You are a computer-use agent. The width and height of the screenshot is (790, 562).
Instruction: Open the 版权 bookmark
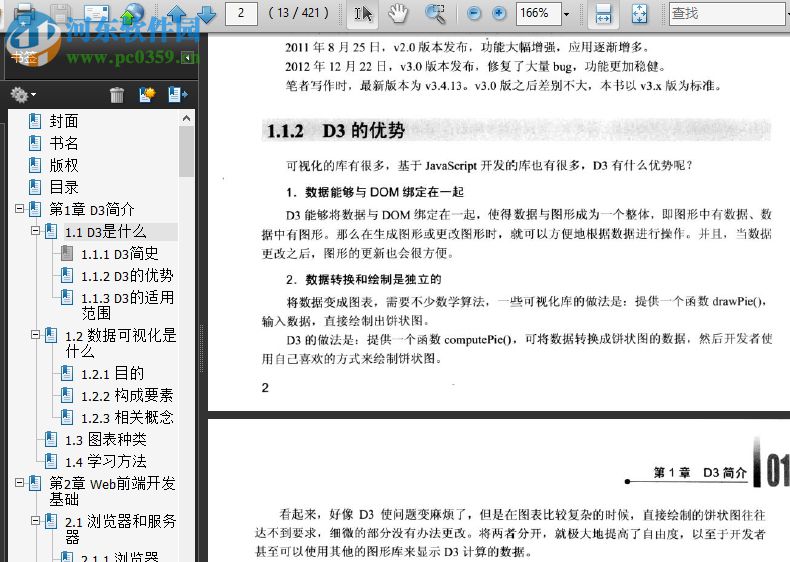[x=63, y=165]
